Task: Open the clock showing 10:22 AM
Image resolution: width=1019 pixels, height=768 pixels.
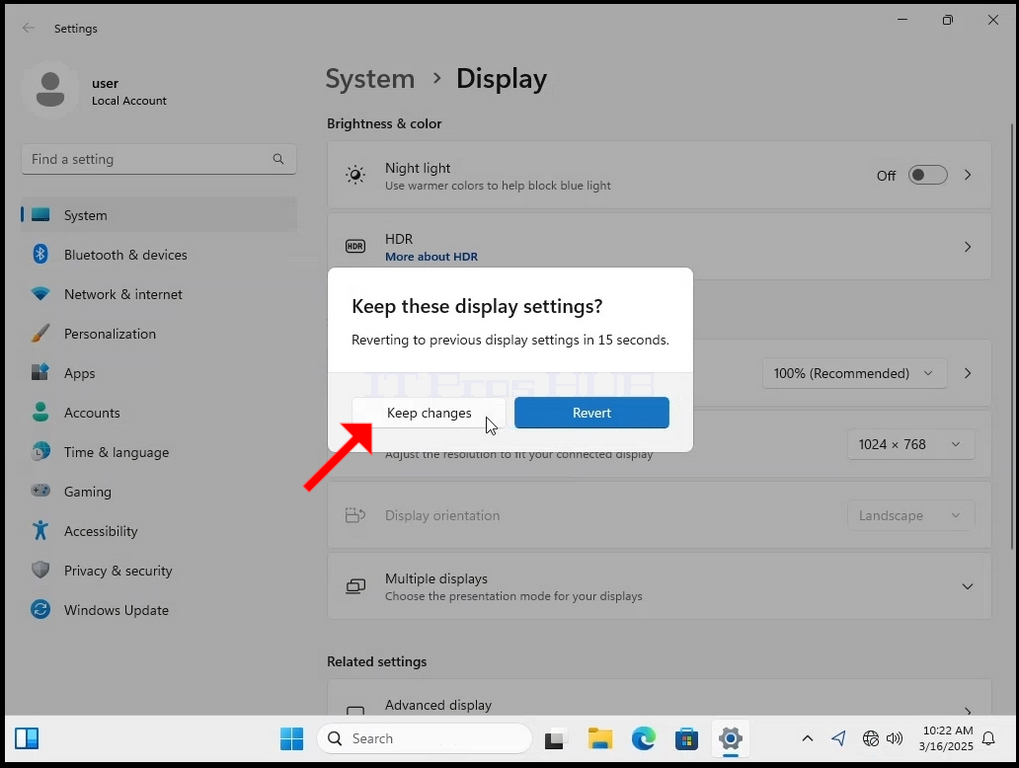Action: coord(946,739)
